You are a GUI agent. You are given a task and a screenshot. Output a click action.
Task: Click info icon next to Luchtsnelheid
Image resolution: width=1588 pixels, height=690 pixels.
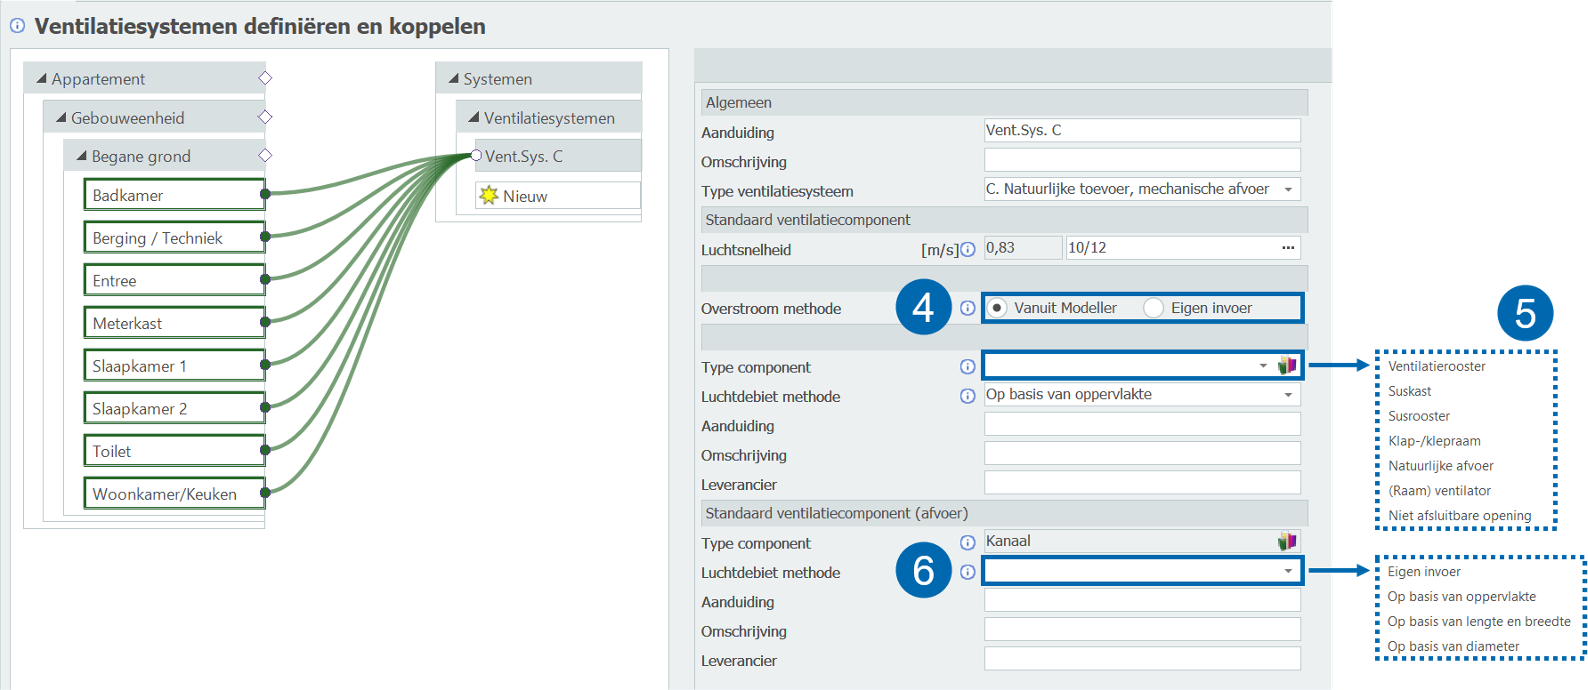[968, 250]
